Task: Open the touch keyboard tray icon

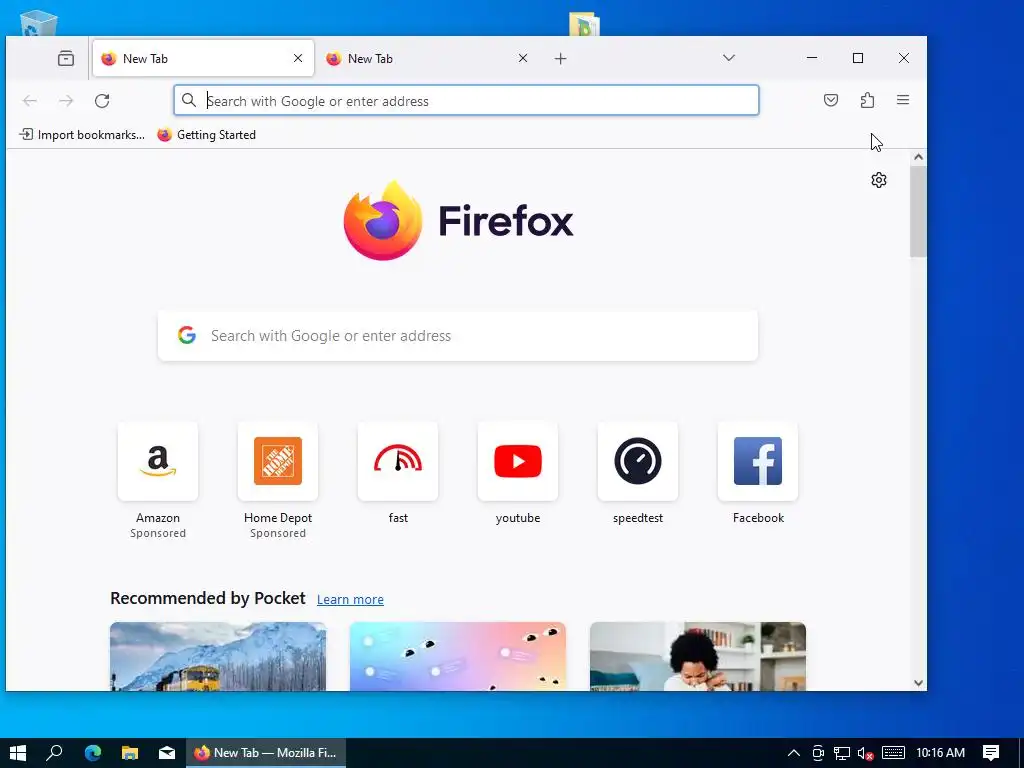Action: point(893,753)
